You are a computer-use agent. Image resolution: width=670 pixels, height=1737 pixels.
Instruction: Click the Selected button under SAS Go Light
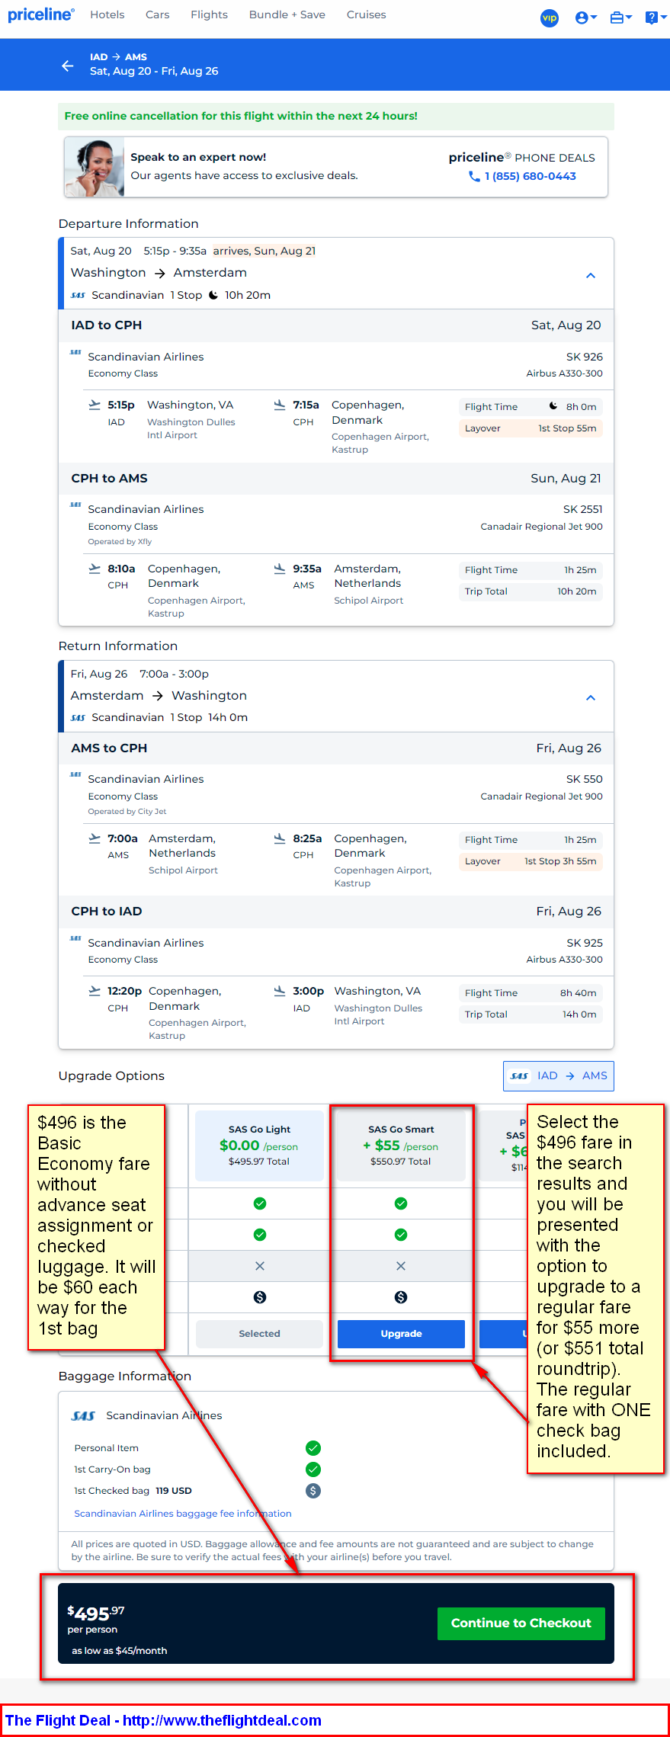click(x=259, y=1333)
